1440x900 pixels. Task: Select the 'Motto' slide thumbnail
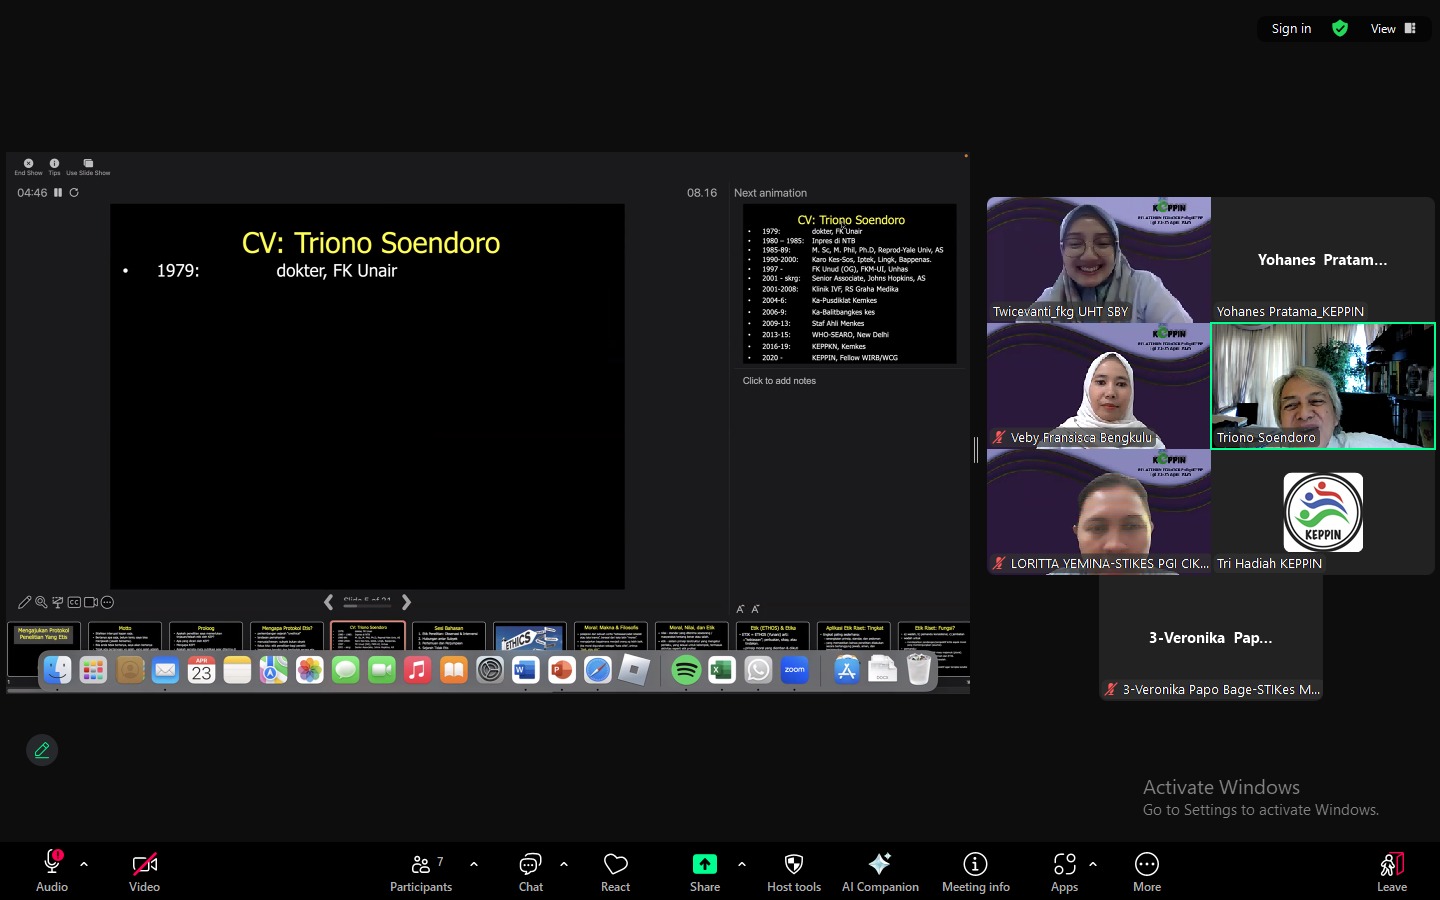pyautogui.click(x=125, y=637)
